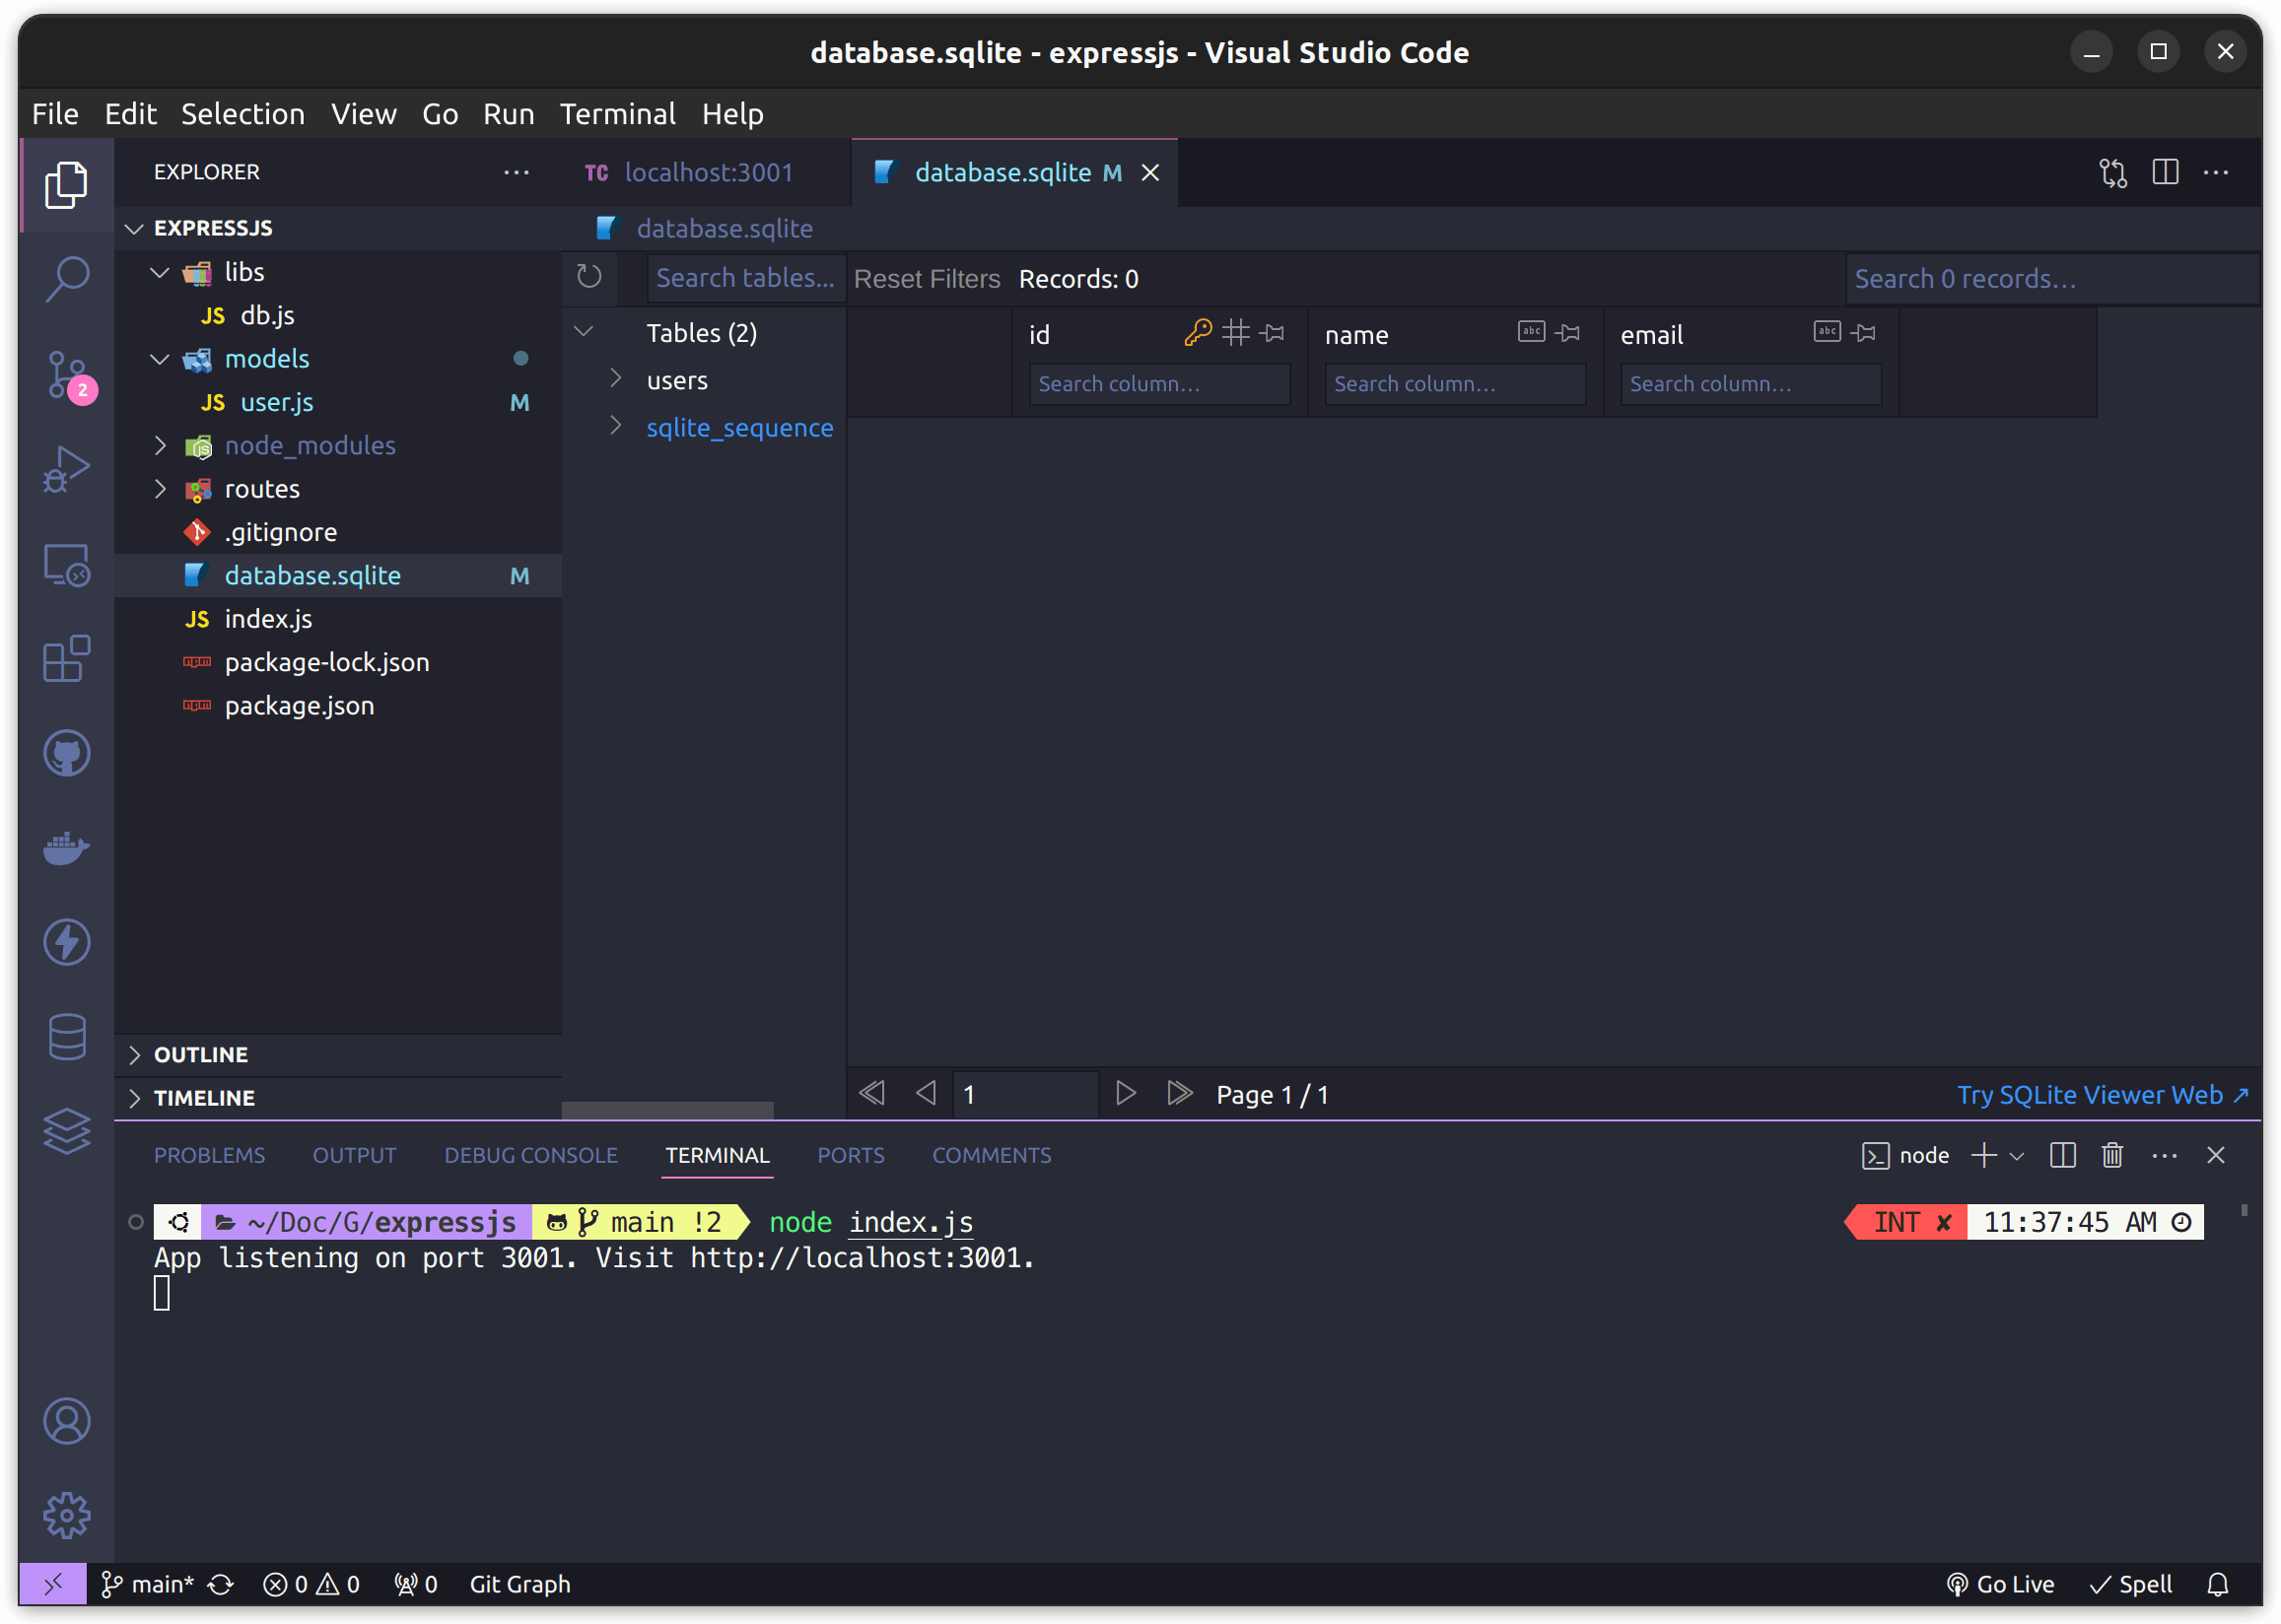The image size is (2281, 1624).
Task: Pin the name column
Action: point(1568,332)
